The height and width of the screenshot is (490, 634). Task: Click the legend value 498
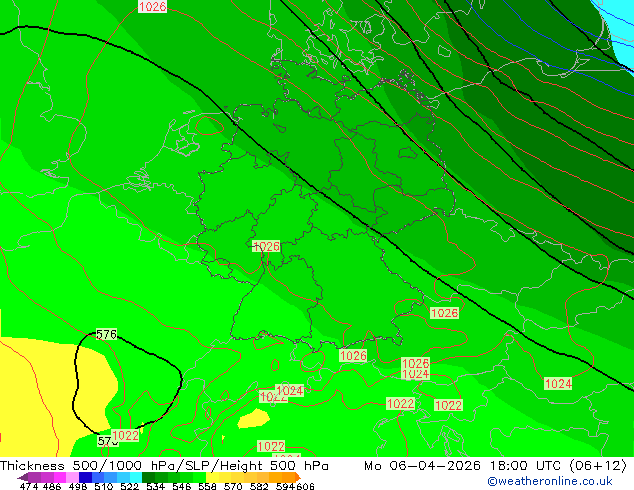(78, 486)
